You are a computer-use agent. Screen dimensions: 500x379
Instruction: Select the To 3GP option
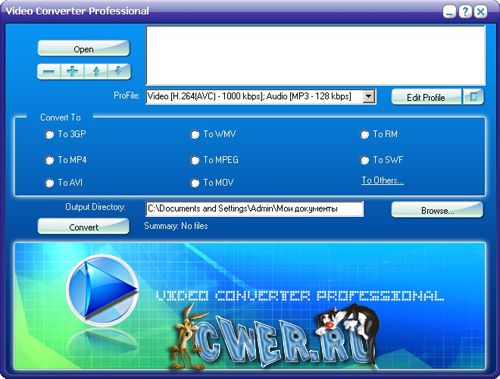coord(65,134)
